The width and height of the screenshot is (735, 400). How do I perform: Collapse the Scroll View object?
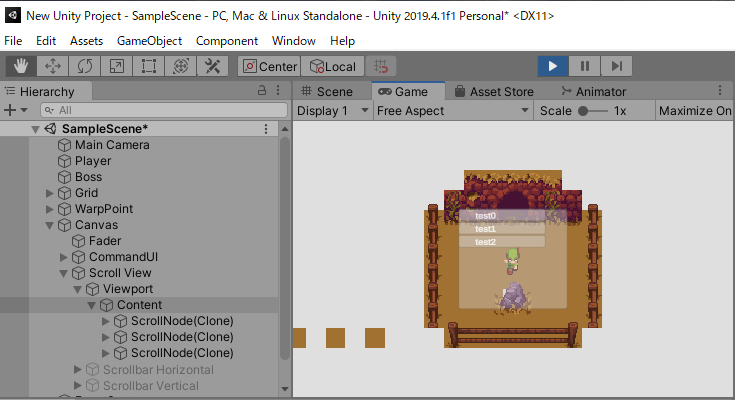click(63, 273)
